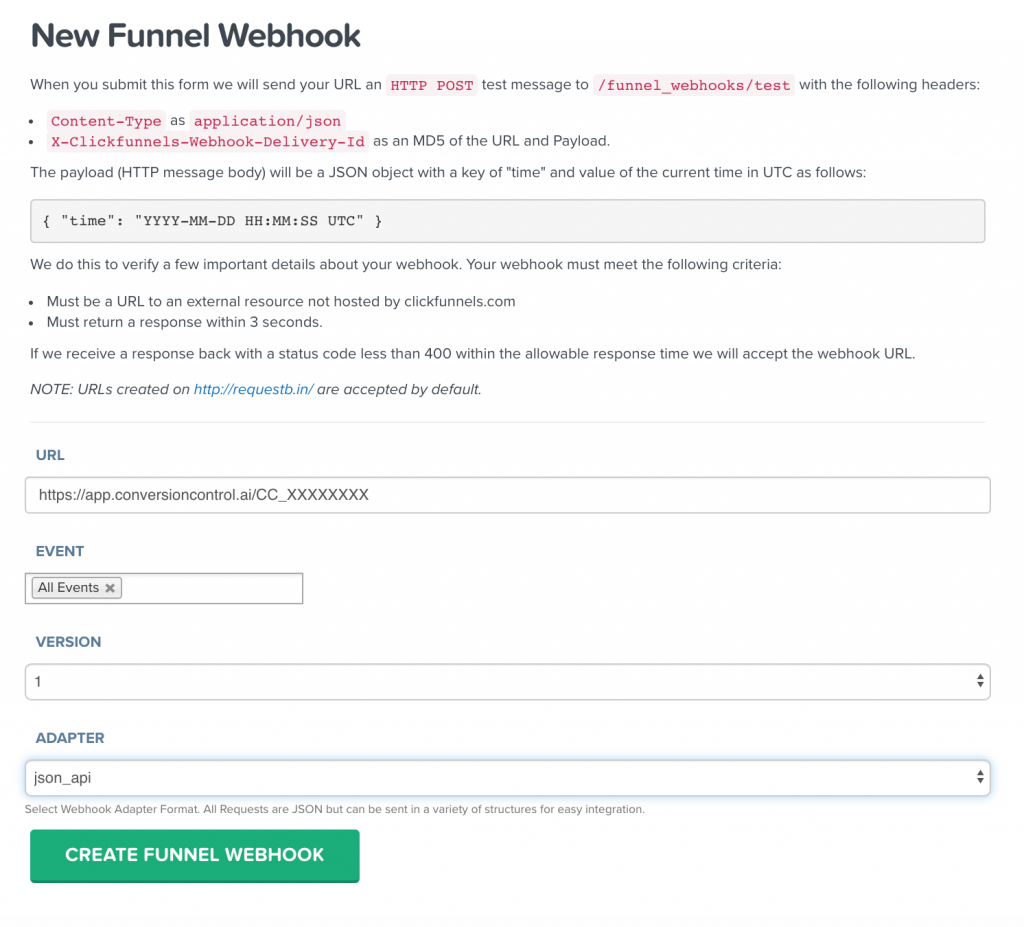Viewport: 1024px width, 927px height.
Task: Click the Content-Type header code text
Action: point(106,121)
